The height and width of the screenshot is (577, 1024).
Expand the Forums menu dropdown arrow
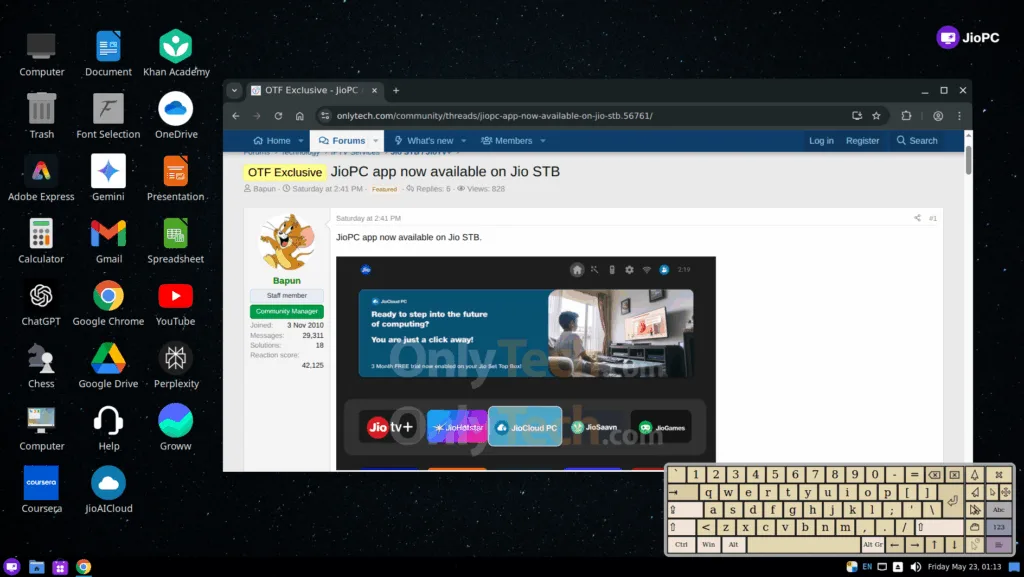[376, 141]
